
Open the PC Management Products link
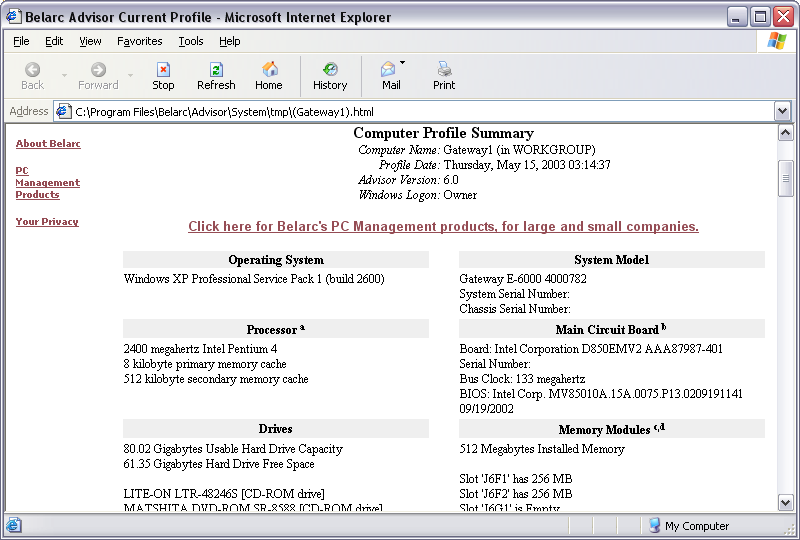click(47, 183)
